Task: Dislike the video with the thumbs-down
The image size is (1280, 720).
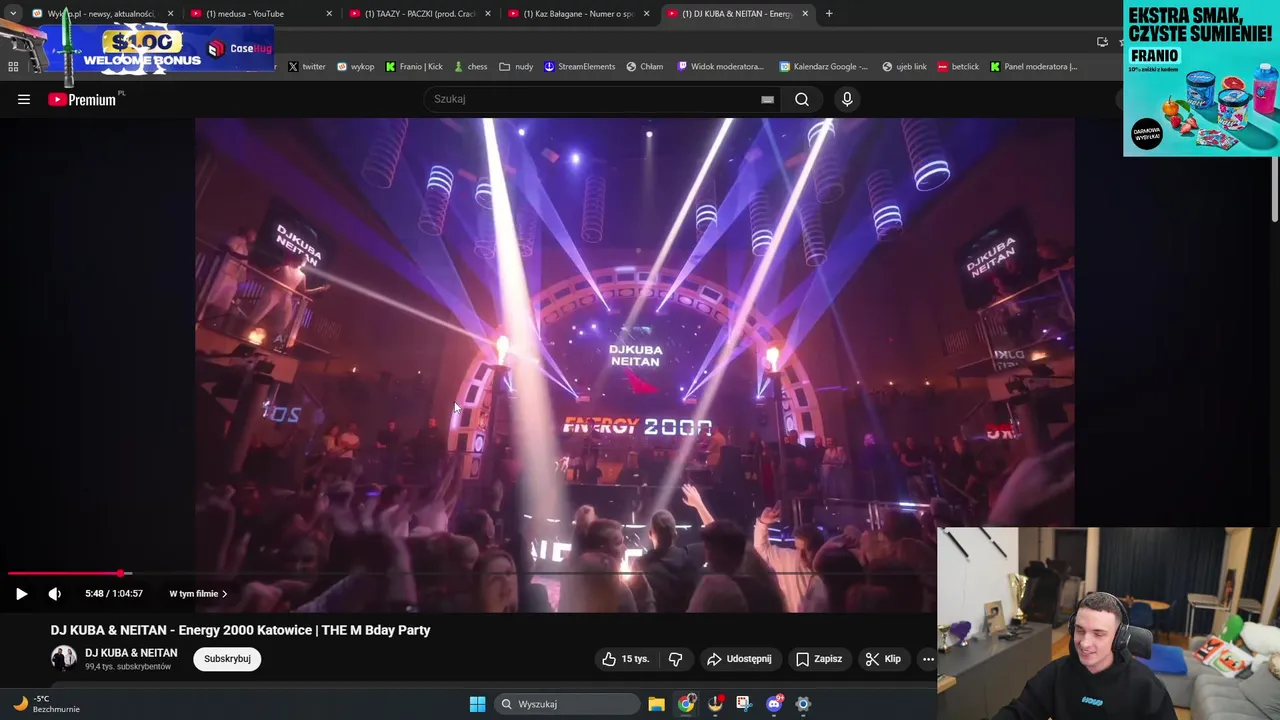Action: (x=675, y=659)
